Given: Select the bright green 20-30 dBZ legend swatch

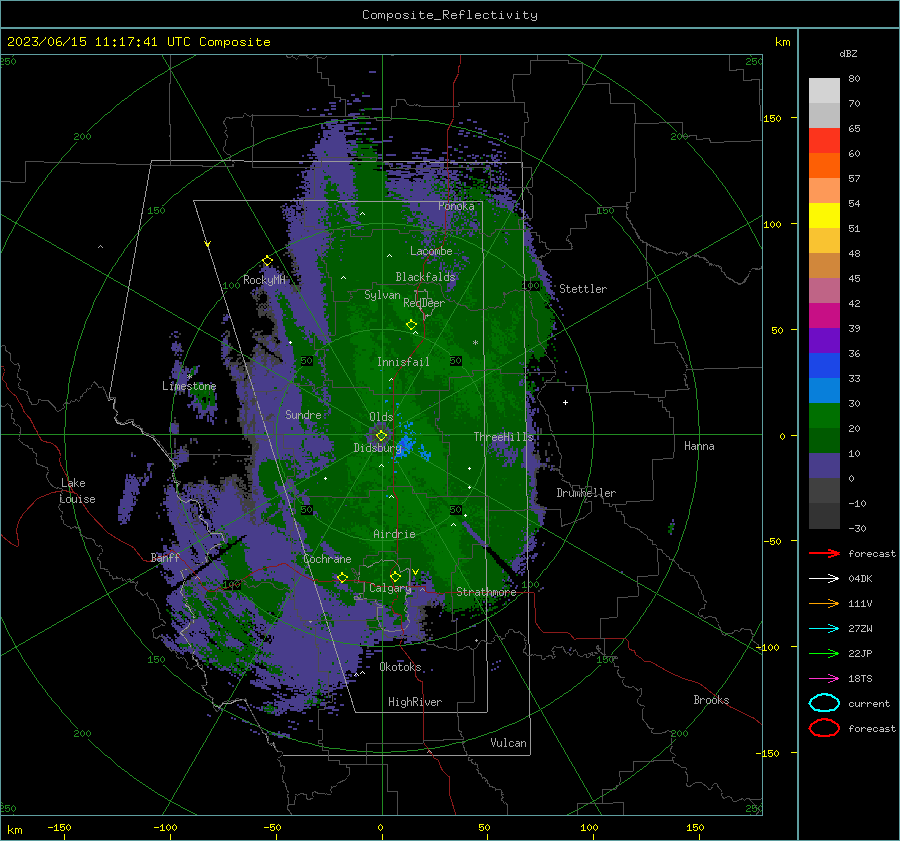Looking at the screenshot, I should [824, 416].
